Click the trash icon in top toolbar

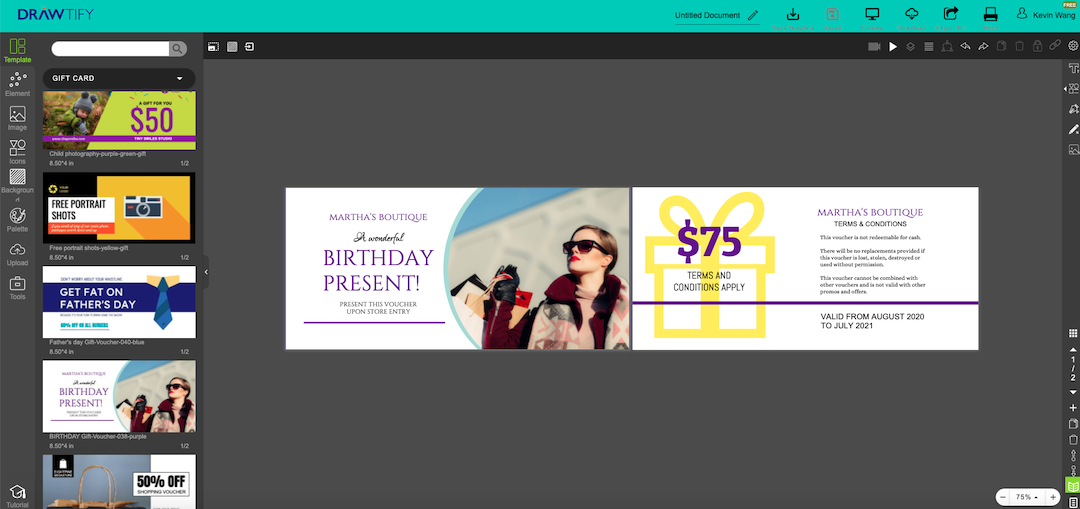pos(1019,47)
